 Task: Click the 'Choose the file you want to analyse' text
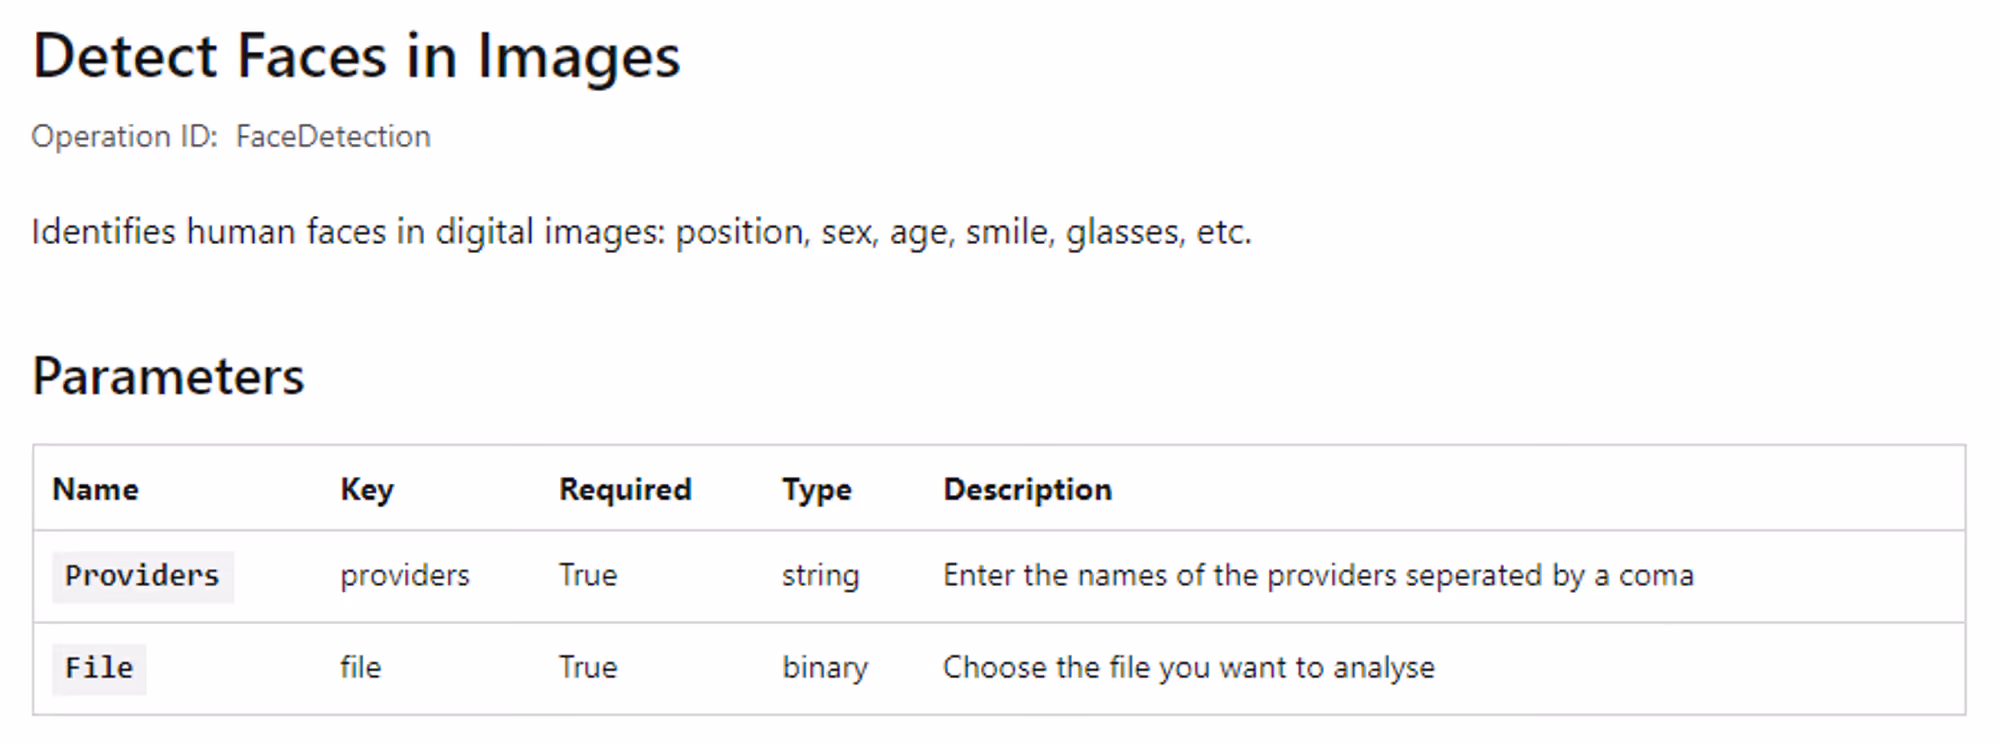click(1189, 668)
